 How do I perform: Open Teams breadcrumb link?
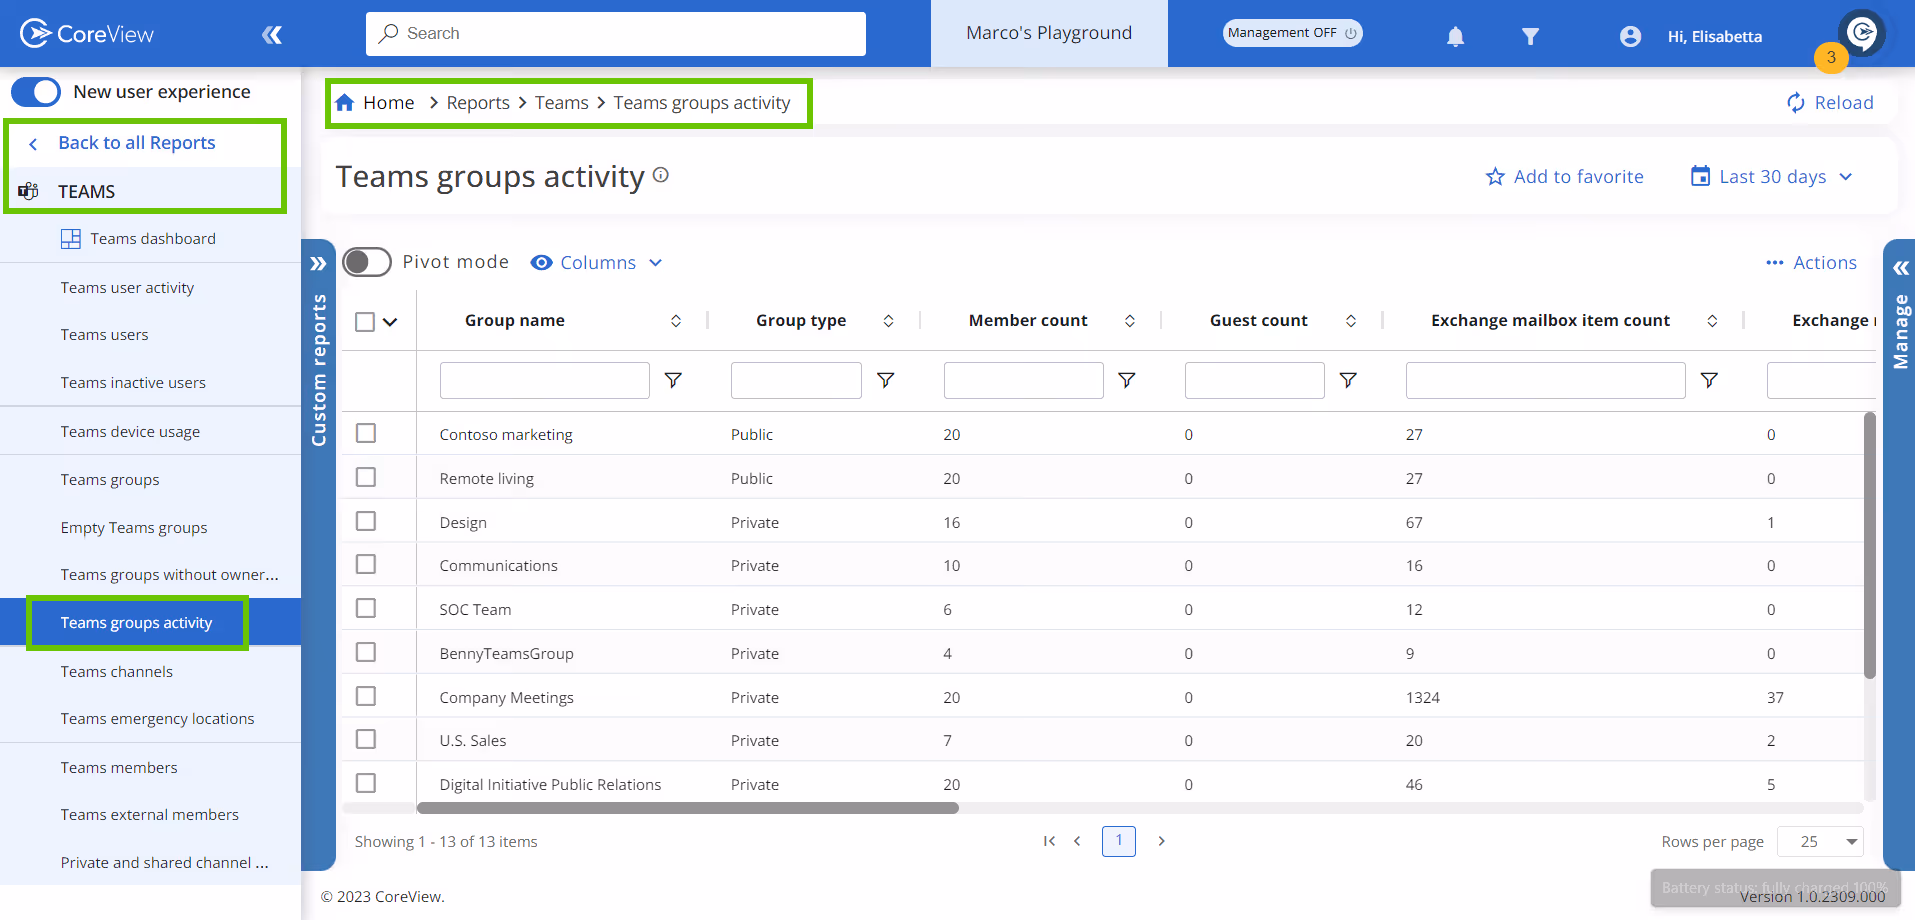click(562, 103)
